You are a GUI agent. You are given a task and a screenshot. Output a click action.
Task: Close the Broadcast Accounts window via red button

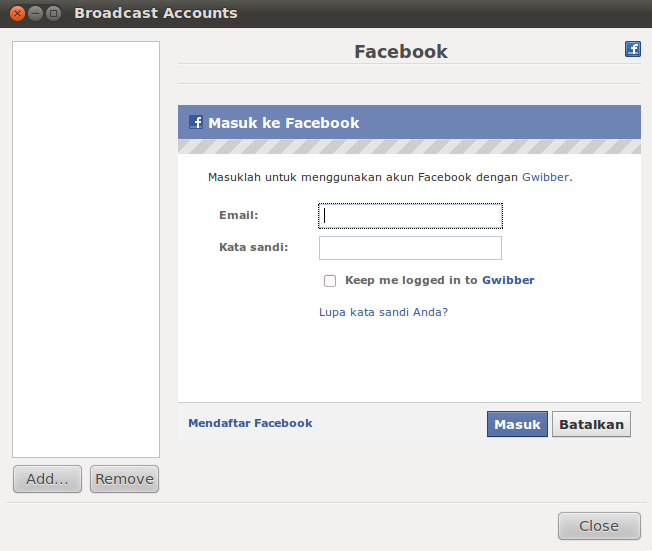pyautogui.click(x=17, y=13)
